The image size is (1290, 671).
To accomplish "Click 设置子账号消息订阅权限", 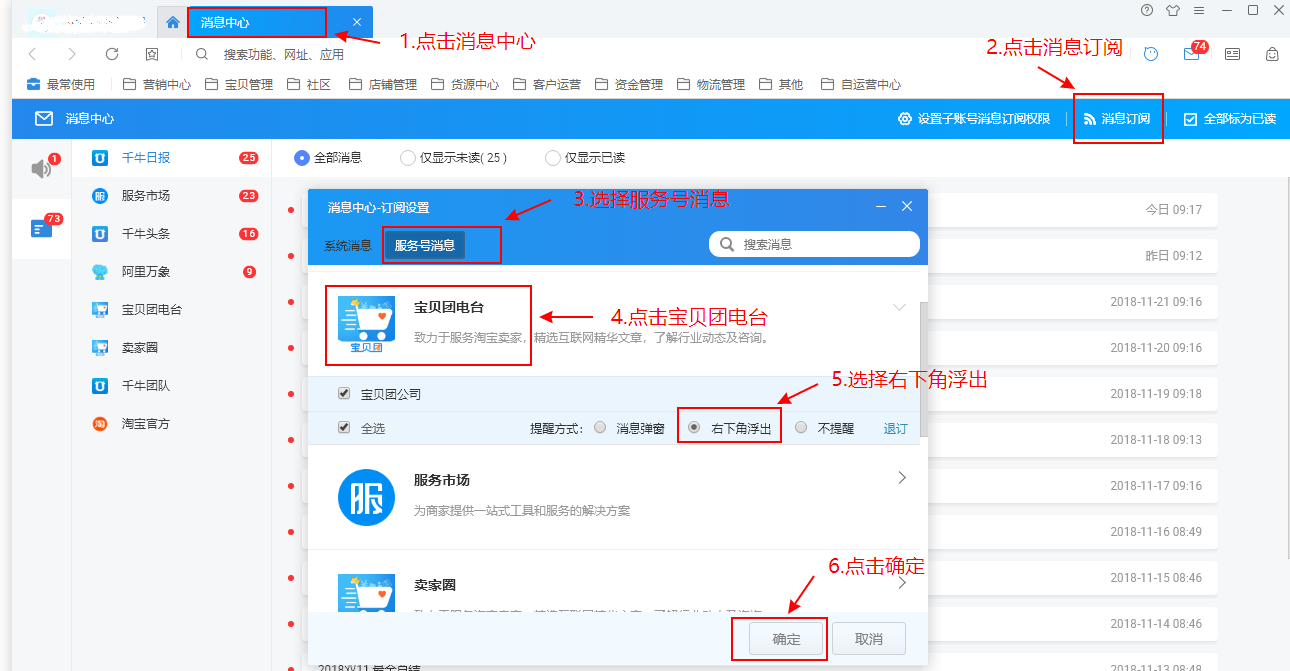I will pos(974,118).
